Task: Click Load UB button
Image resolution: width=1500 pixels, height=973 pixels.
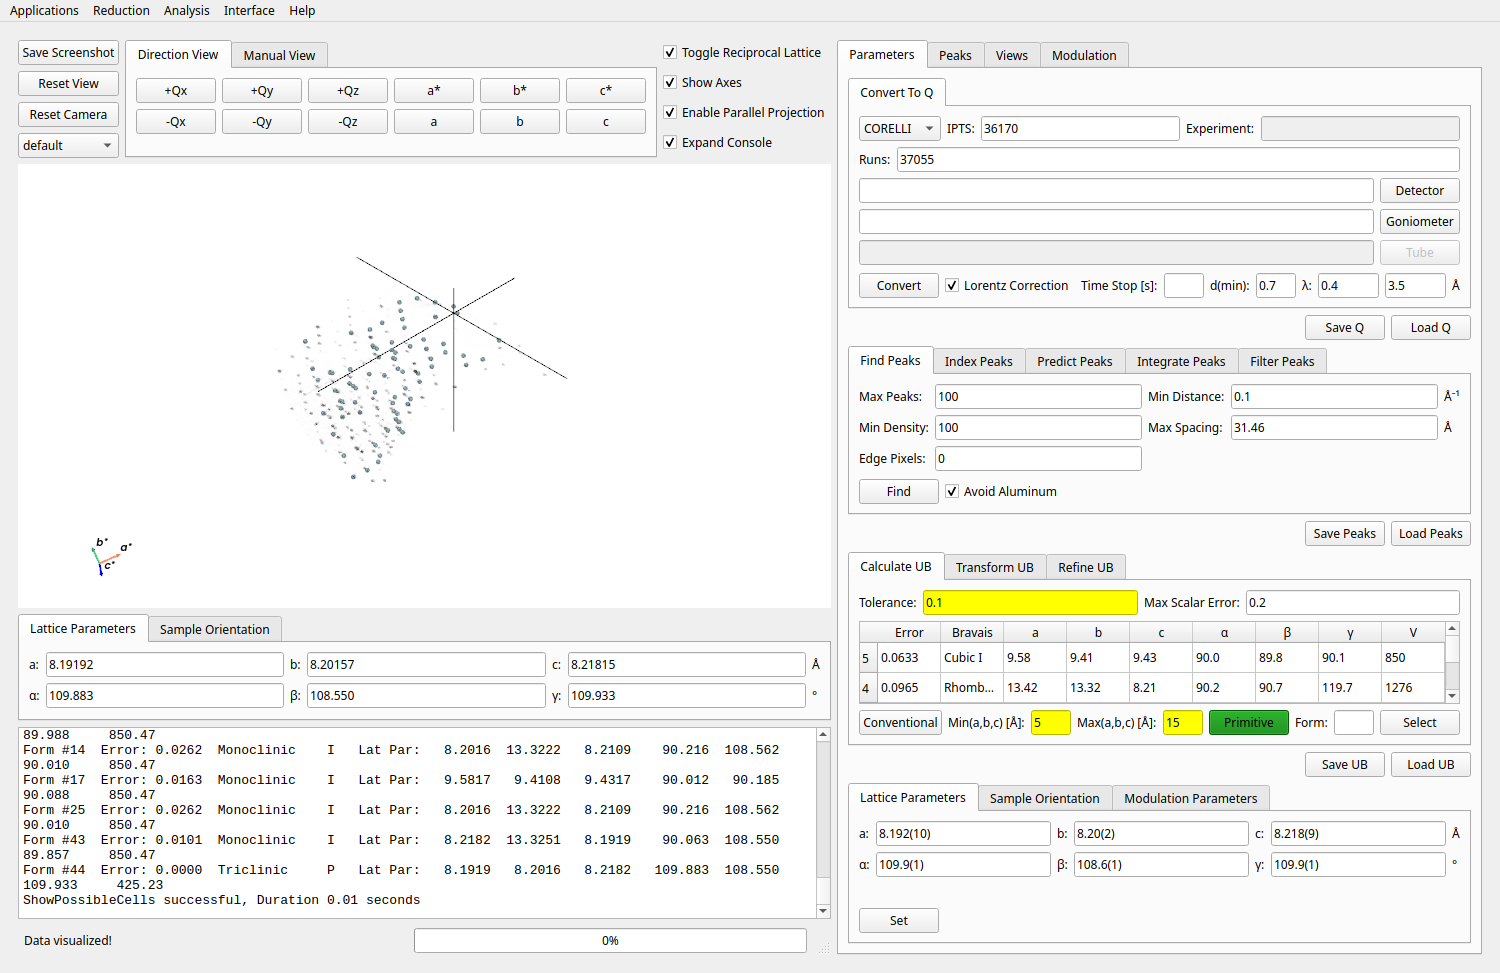Action: [1431, 764]
